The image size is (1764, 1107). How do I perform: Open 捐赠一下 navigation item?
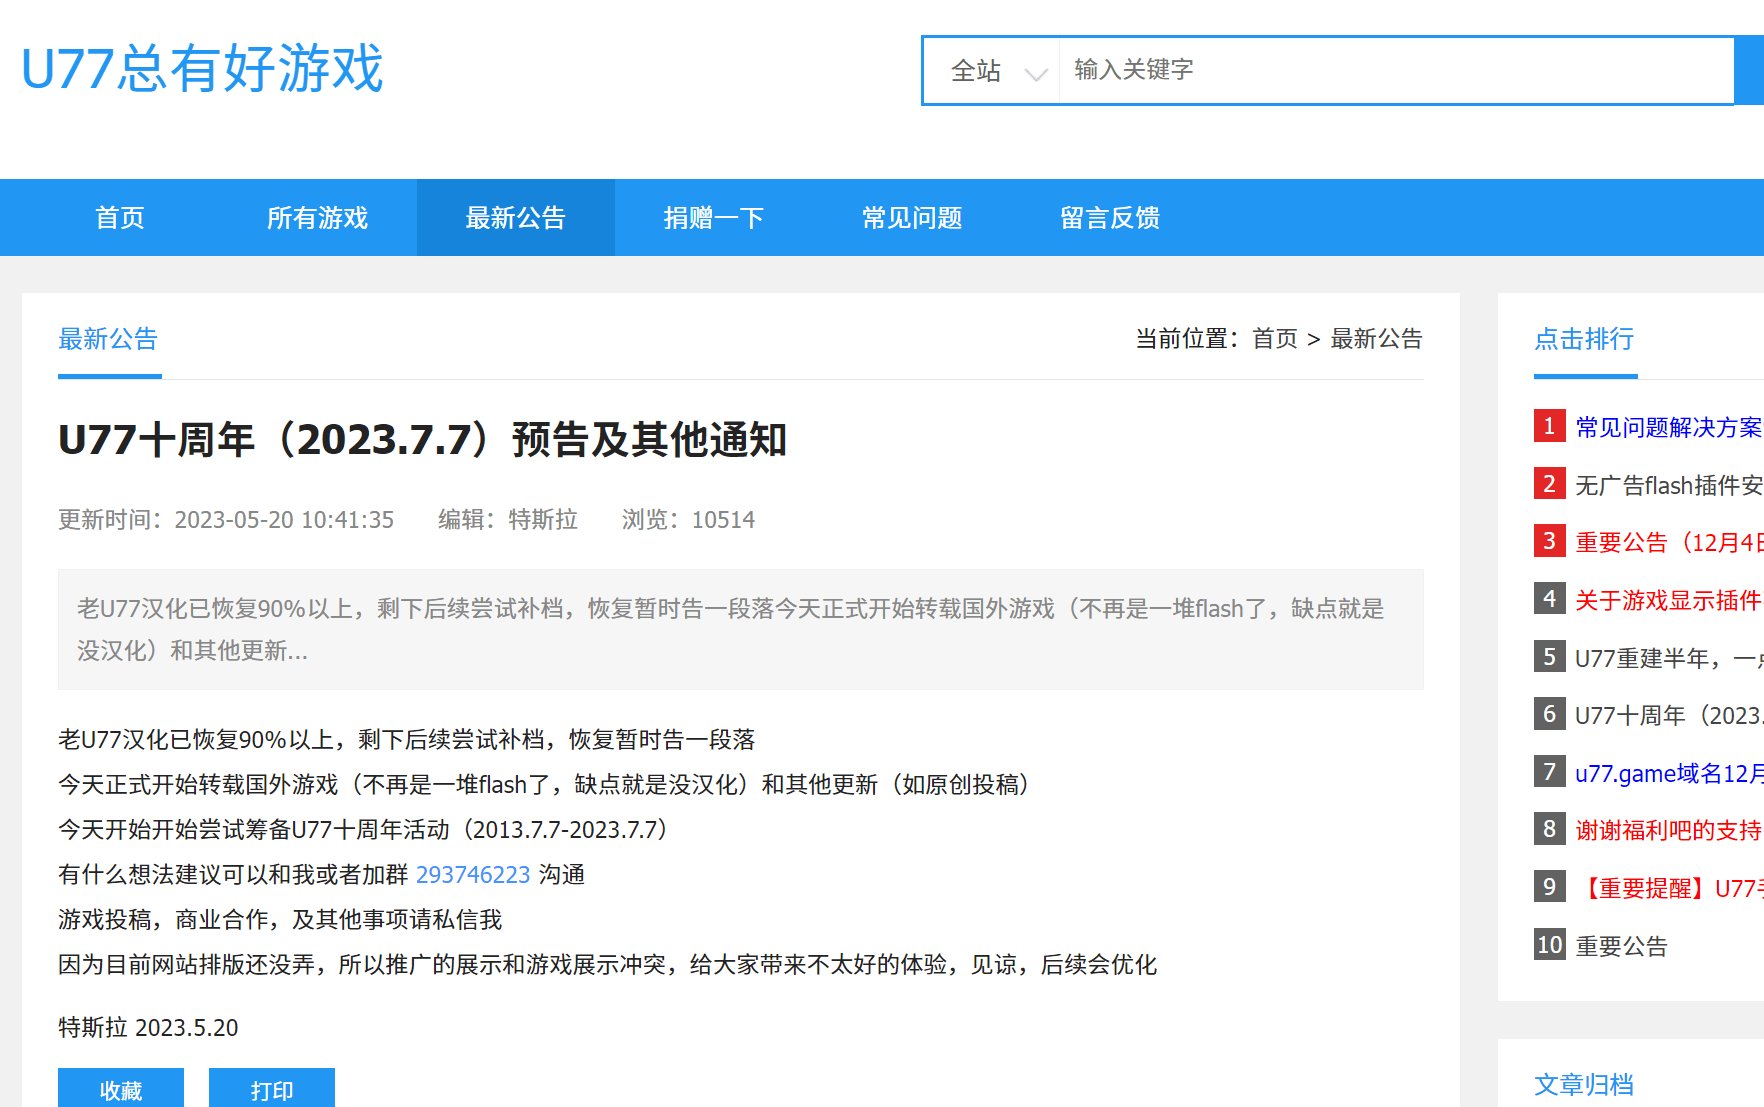click(x=714, y=218)
